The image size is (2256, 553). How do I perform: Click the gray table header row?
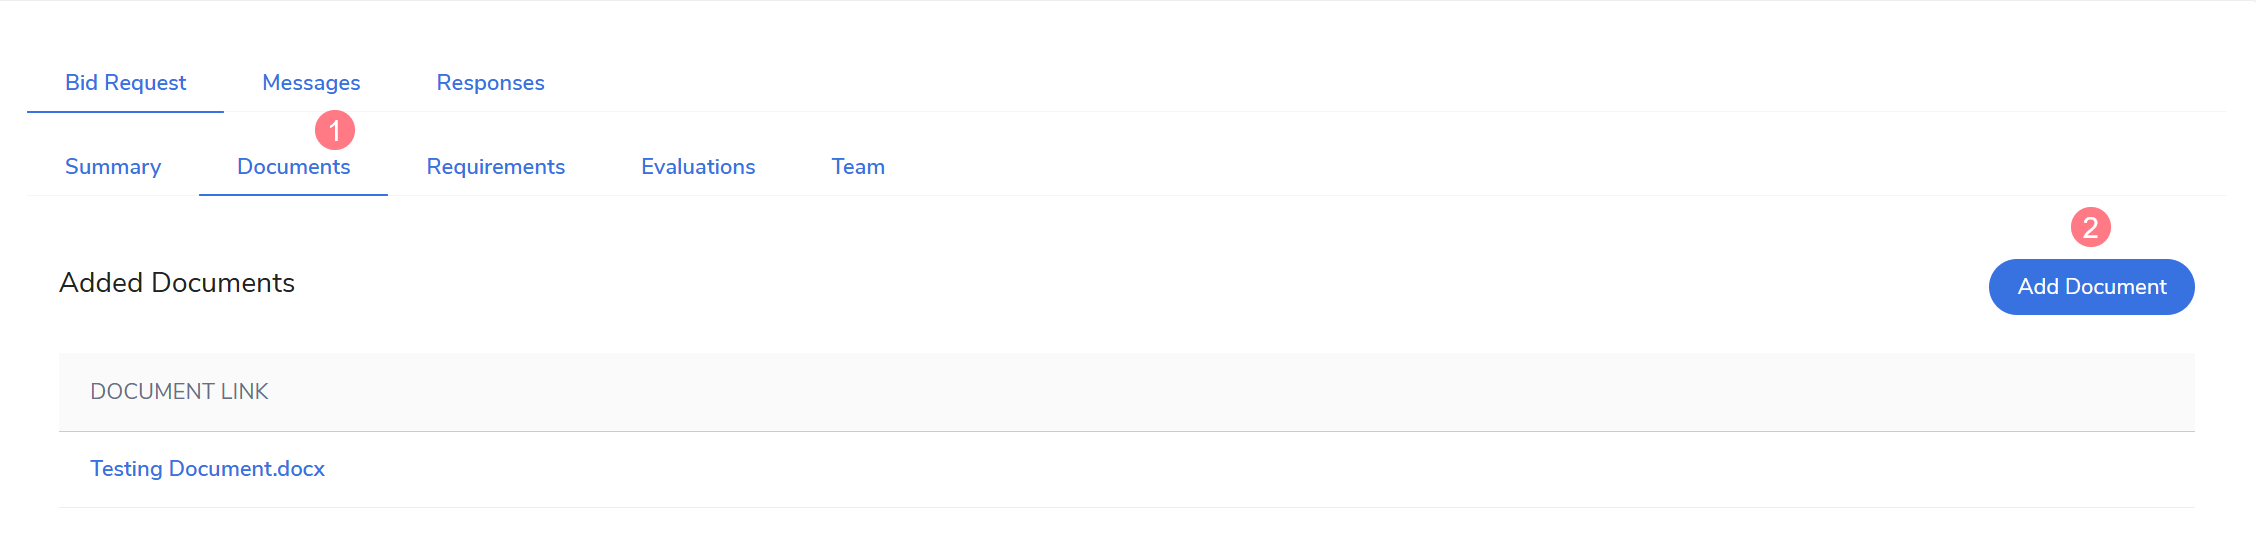[x=1127, y=392]
